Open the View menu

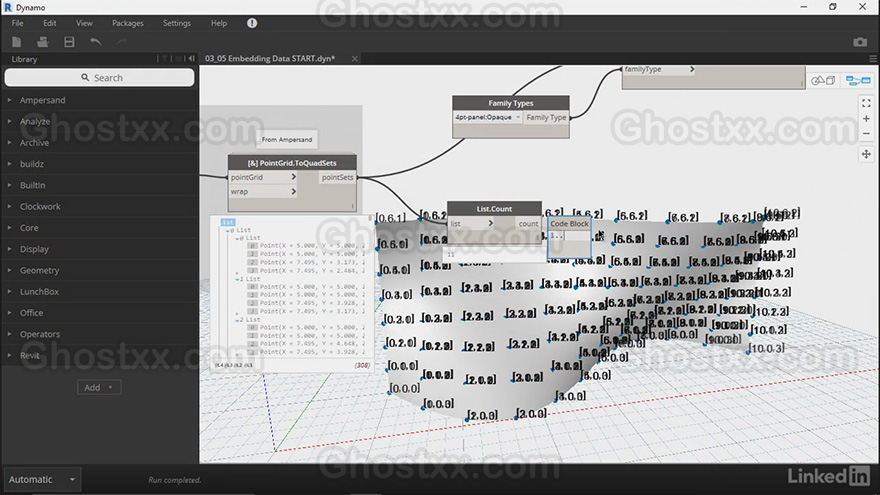click(84, 23)
